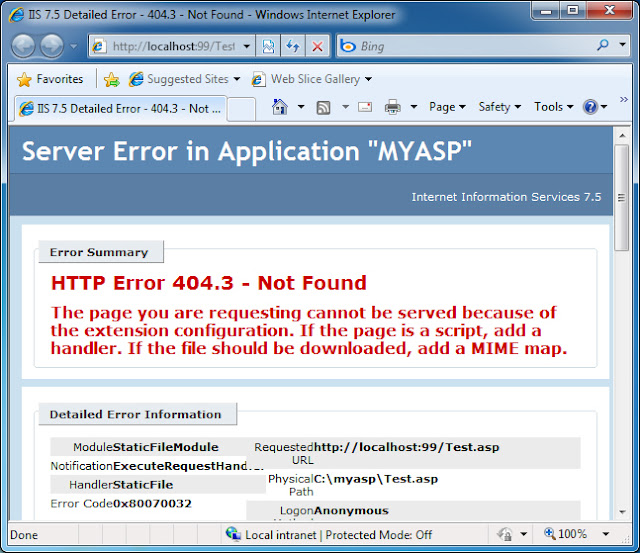Click the requested URL http://localhost:99/Test.asp
Screen dimensions: 640x553
(407, 447)
